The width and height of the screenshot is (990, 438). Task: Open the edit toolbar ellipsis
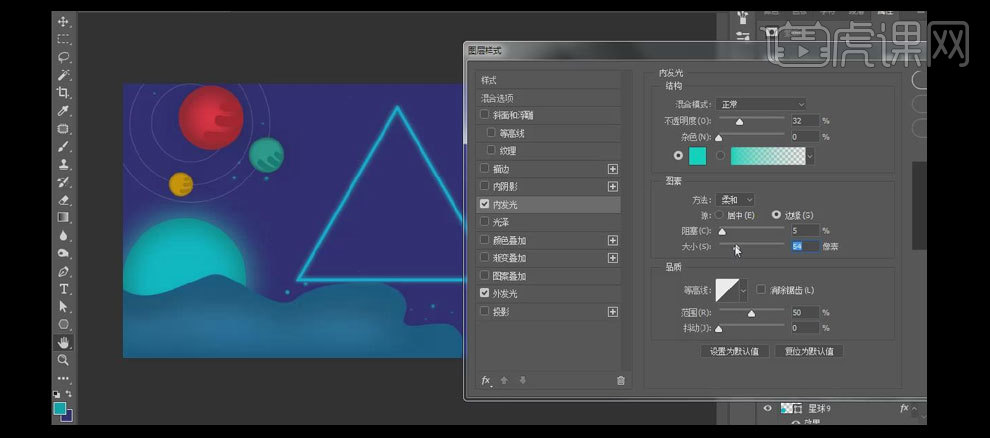[63, 378]
